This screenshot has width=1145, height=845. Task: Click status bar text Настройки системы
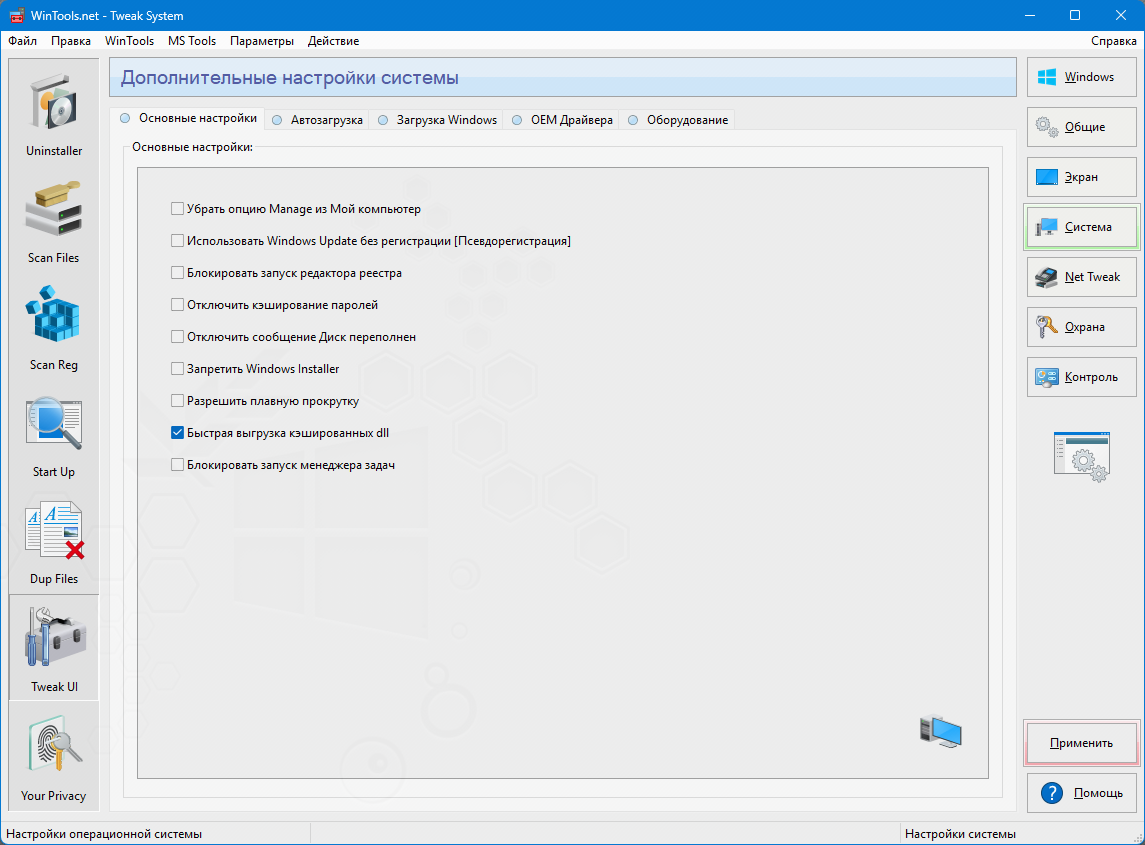tap(960, 834)
